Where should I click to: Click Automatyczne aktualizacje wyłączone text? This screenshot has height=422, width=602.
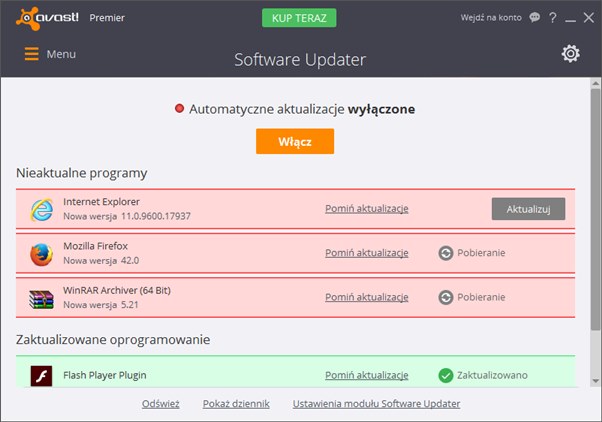point(302,109)
